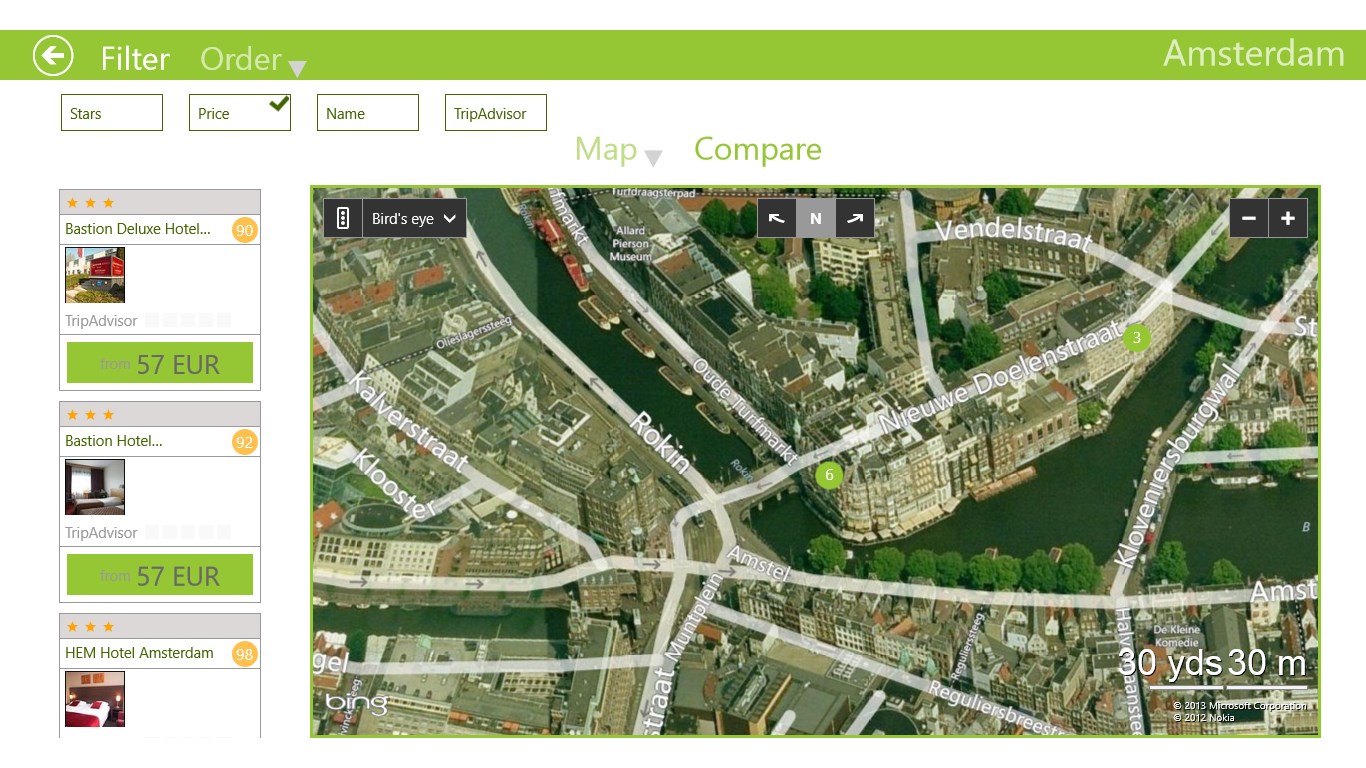Rotate map view clockwise
Screen dimensions: 1366x768
click(854, 218)
